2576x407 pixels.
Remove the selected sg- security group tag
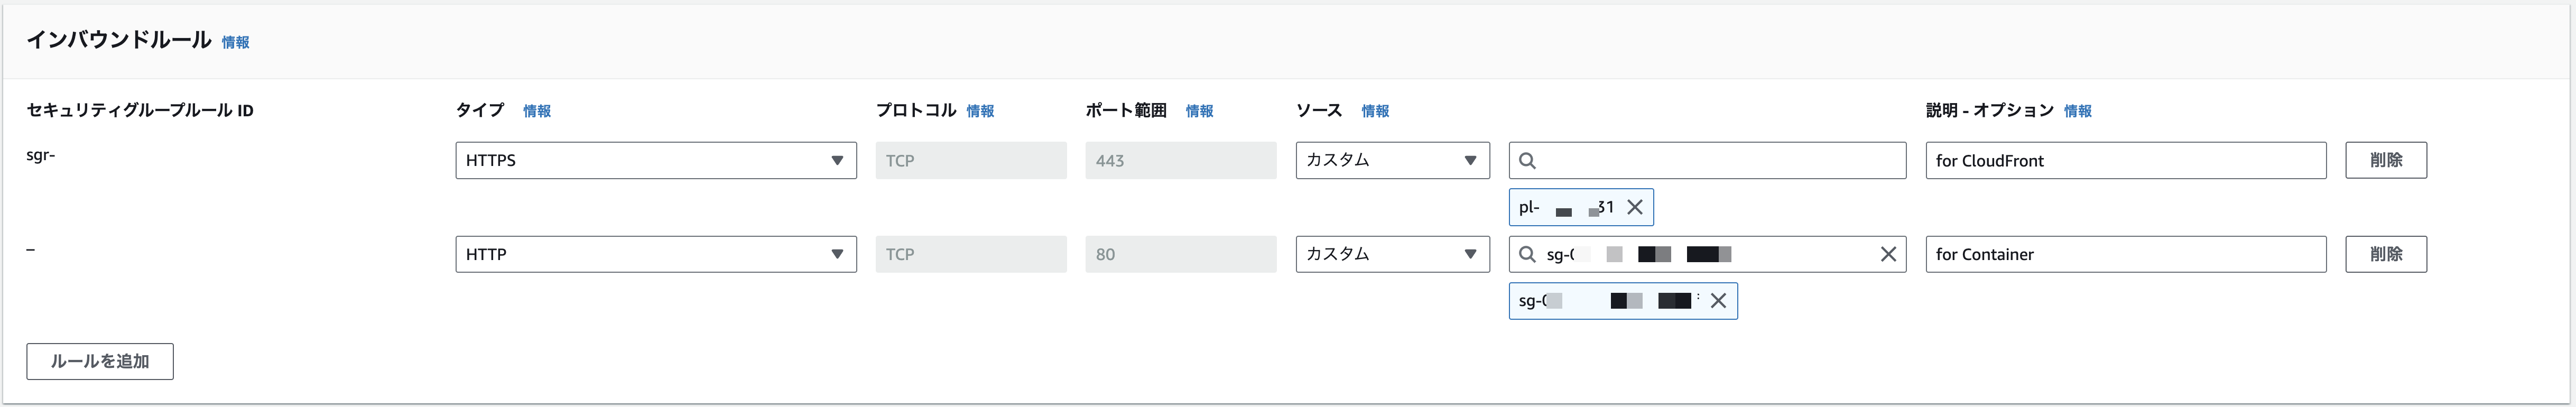pyautogui.click(x=1718, y=301)
